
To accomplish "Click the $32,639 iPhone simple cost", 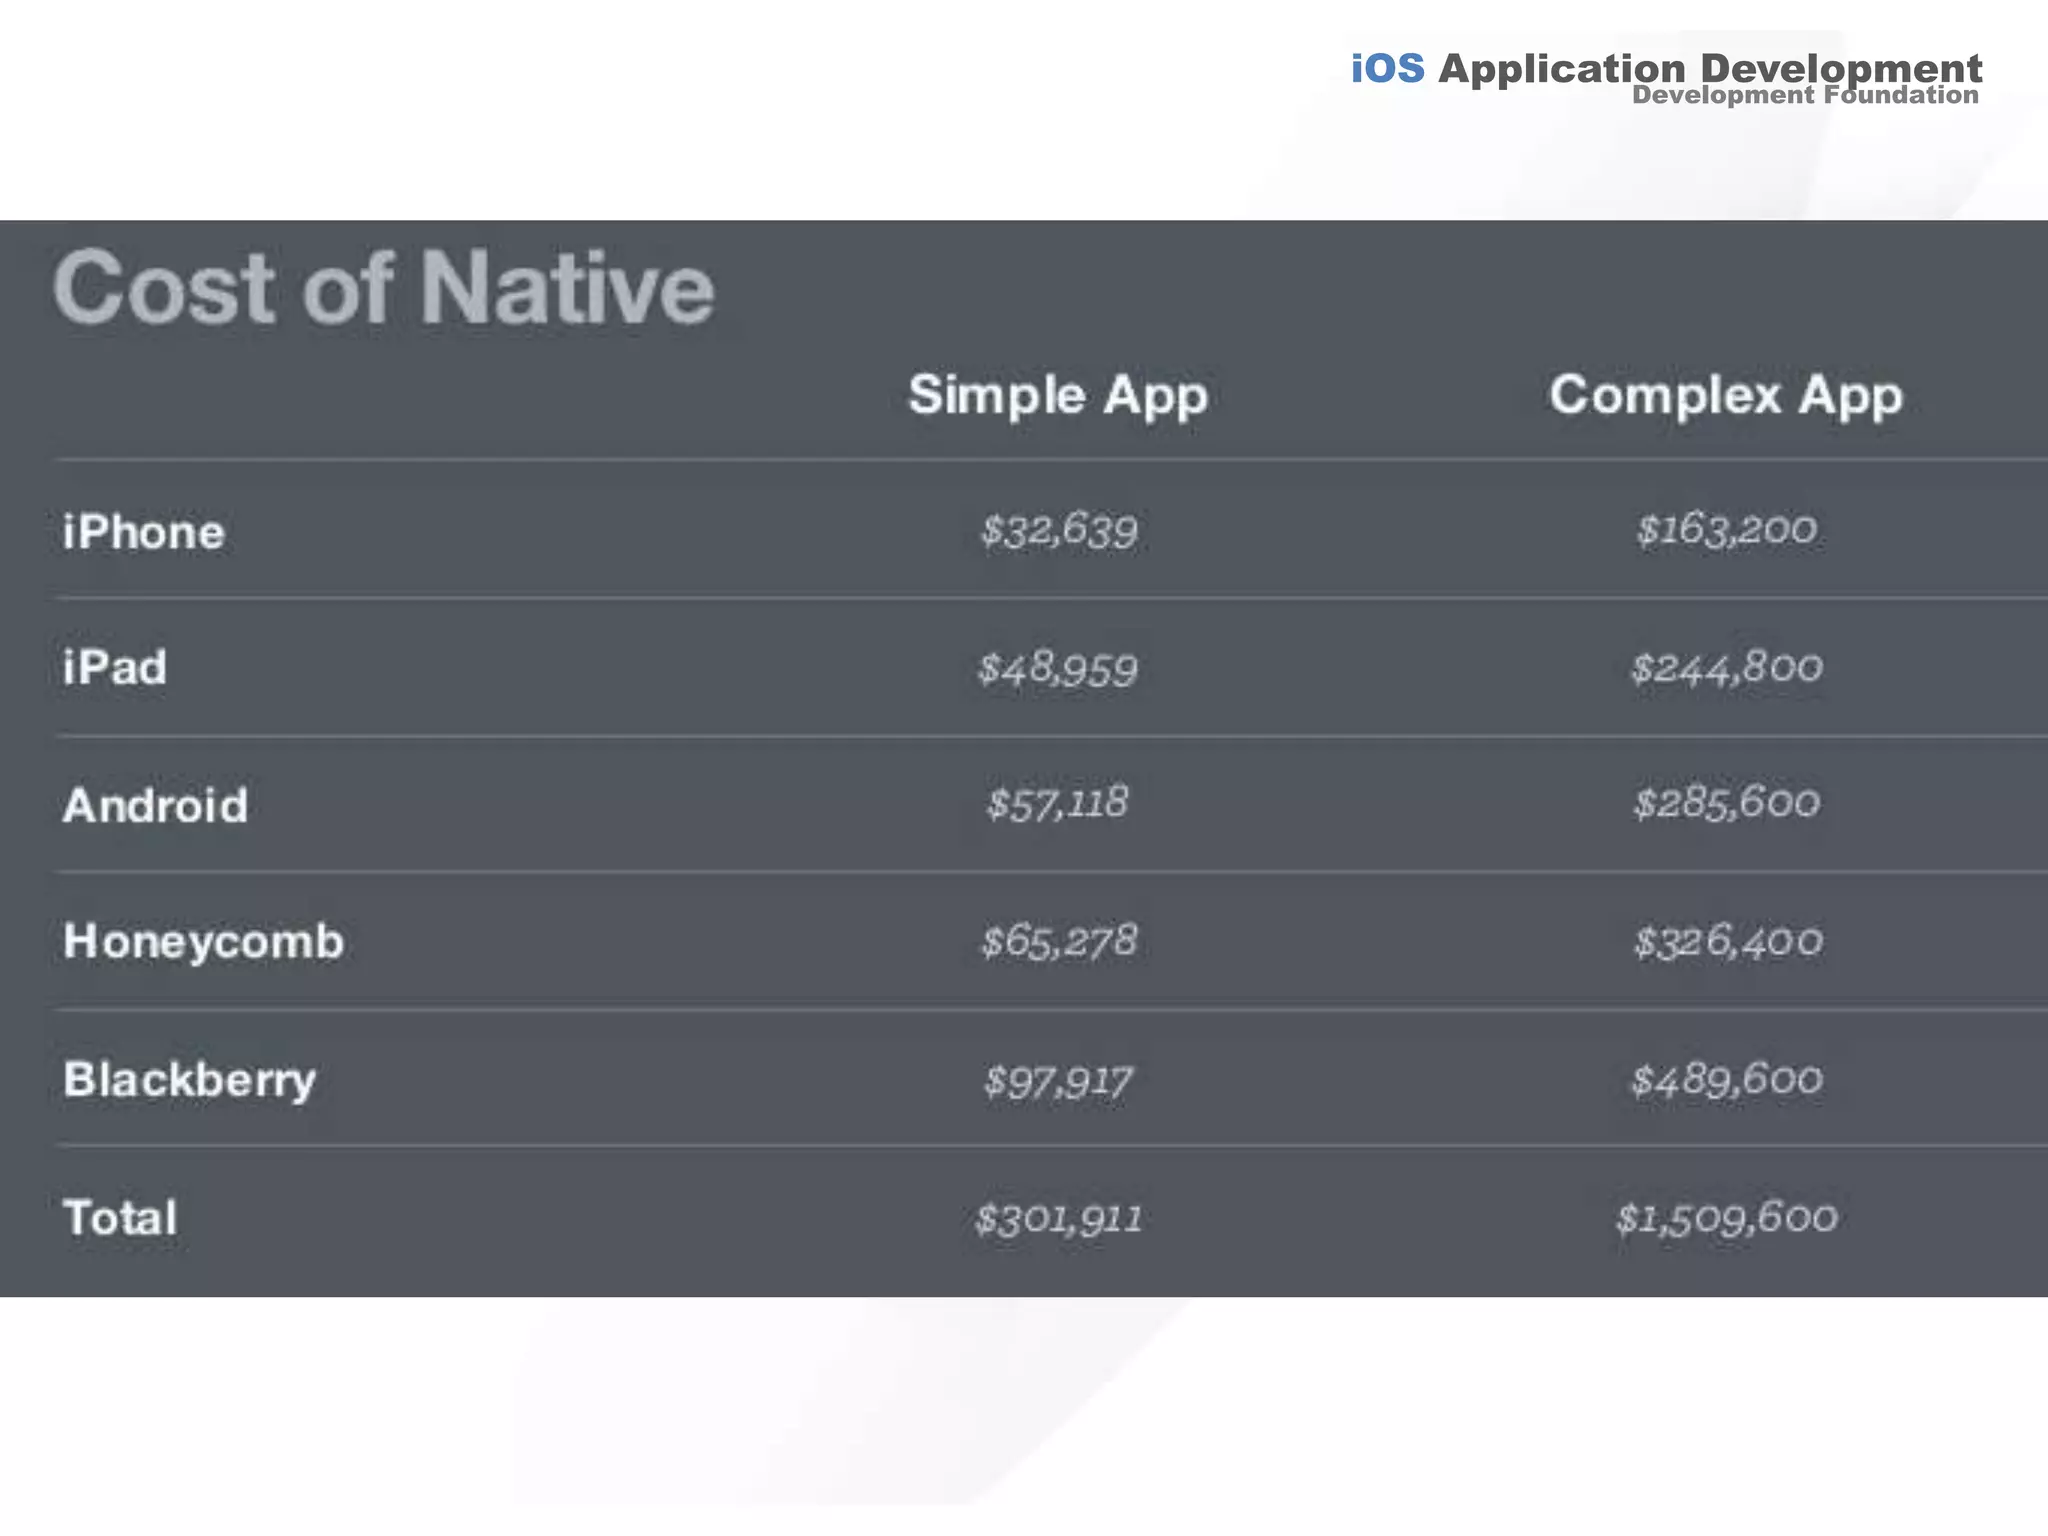I will pos(1059,530).
